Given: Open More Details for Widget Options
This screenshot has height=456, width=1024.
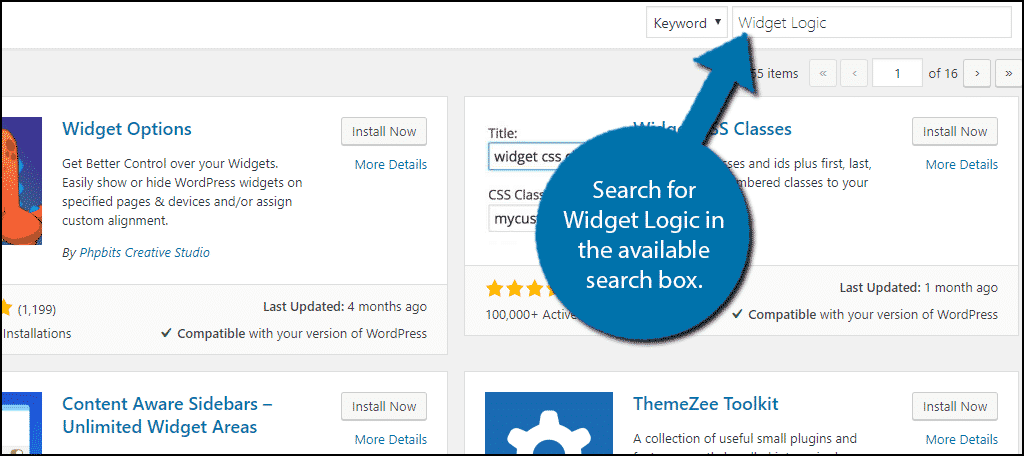Looking at the screenshot, I should 391,165.
